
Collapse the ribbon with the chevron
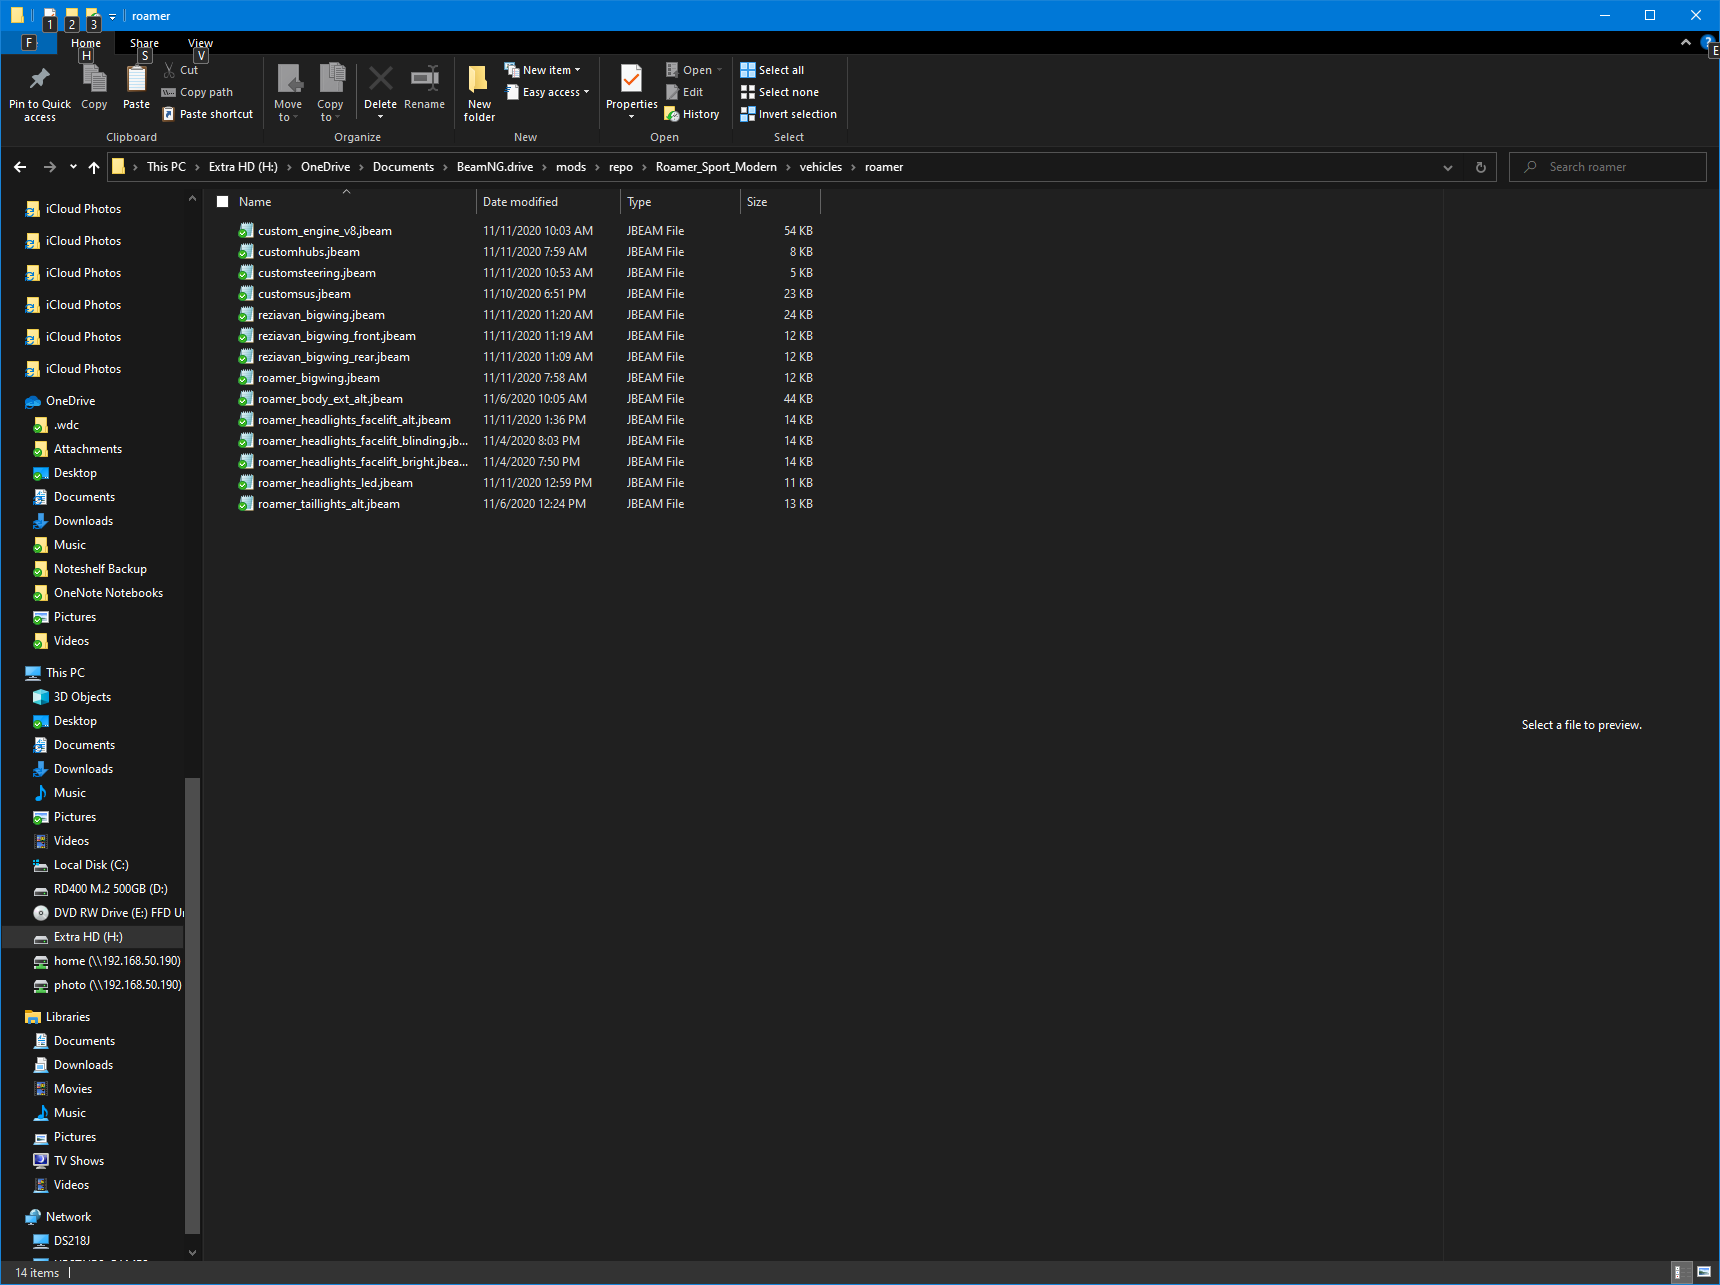(1686, 42)
